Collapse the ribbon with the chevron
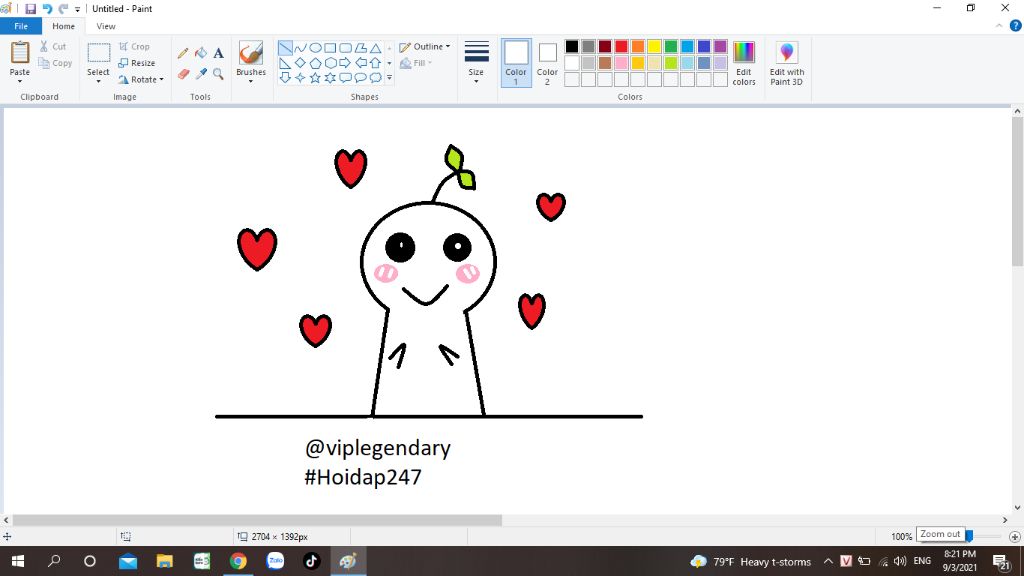 (x=999, y=26)
